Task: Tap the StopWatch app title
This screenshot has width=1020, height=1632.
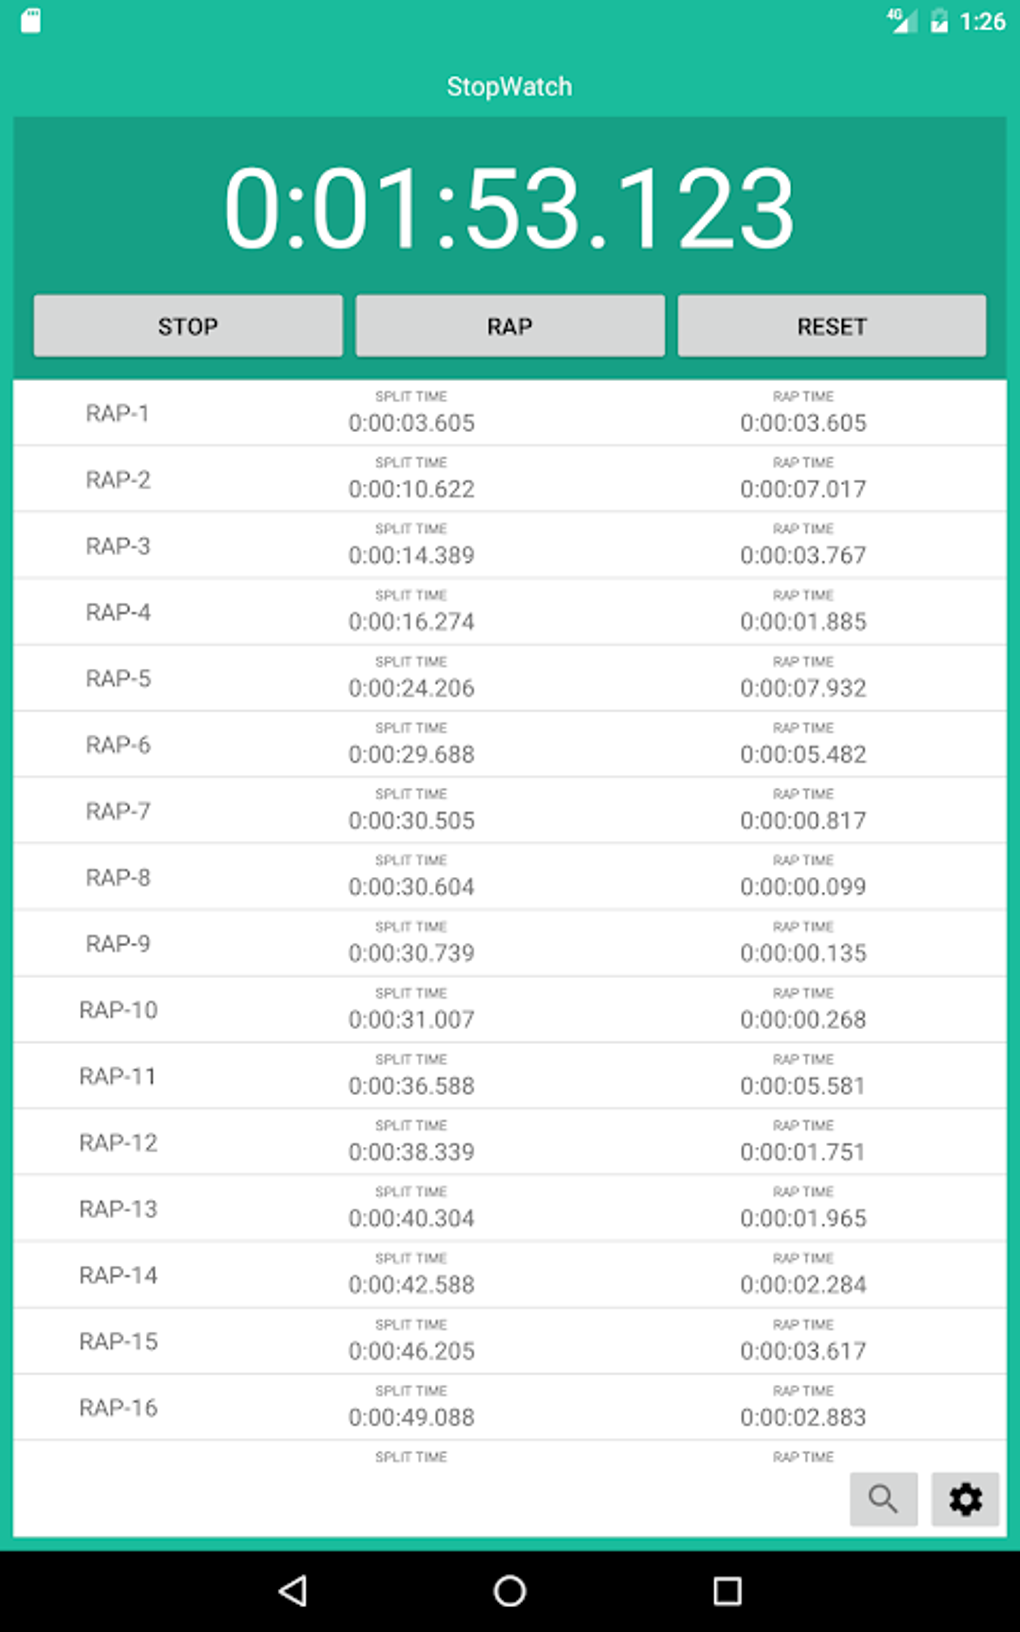Action: tap(509, 87)
